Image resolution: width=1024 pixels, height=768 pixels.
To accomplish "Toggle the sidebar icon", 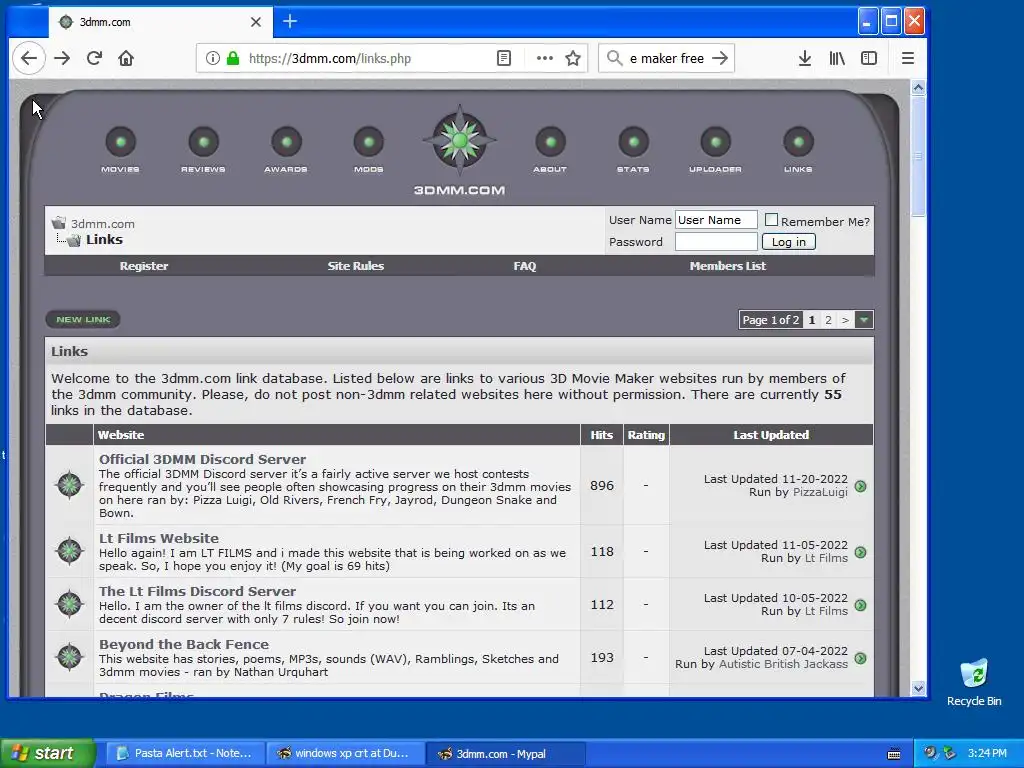I will click(869, 58).
